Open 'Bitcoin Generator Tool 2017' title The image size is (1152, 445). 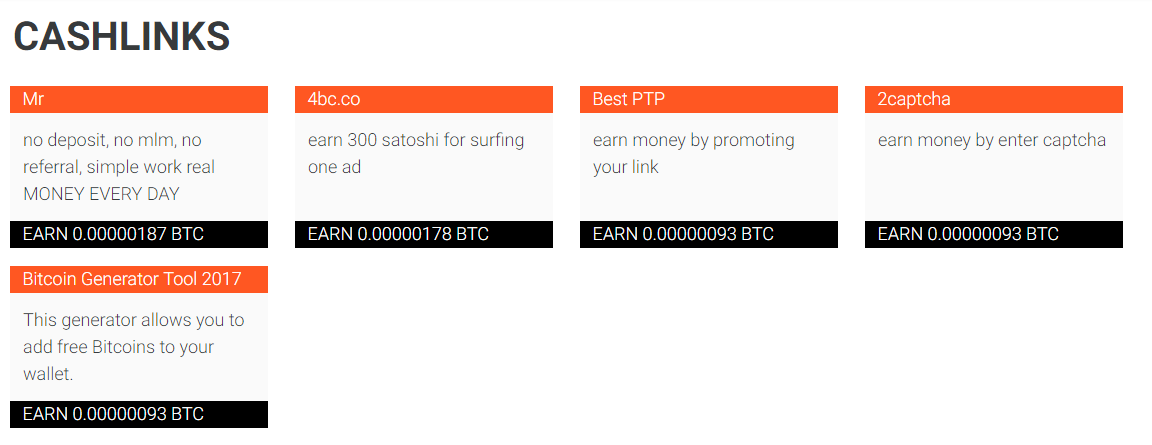click(x=132, y=279)
